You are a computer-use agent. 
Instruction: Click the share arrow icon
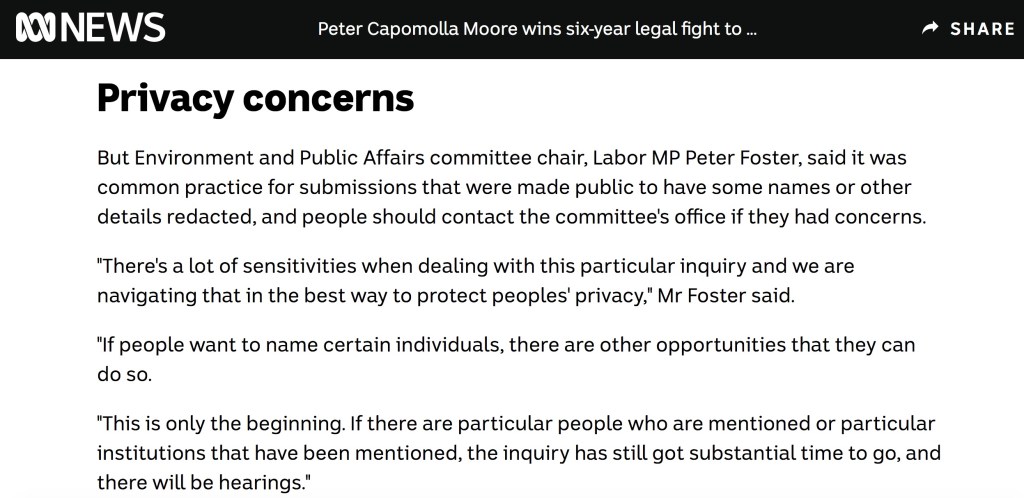pyautogui.click(x=930, y=29)
